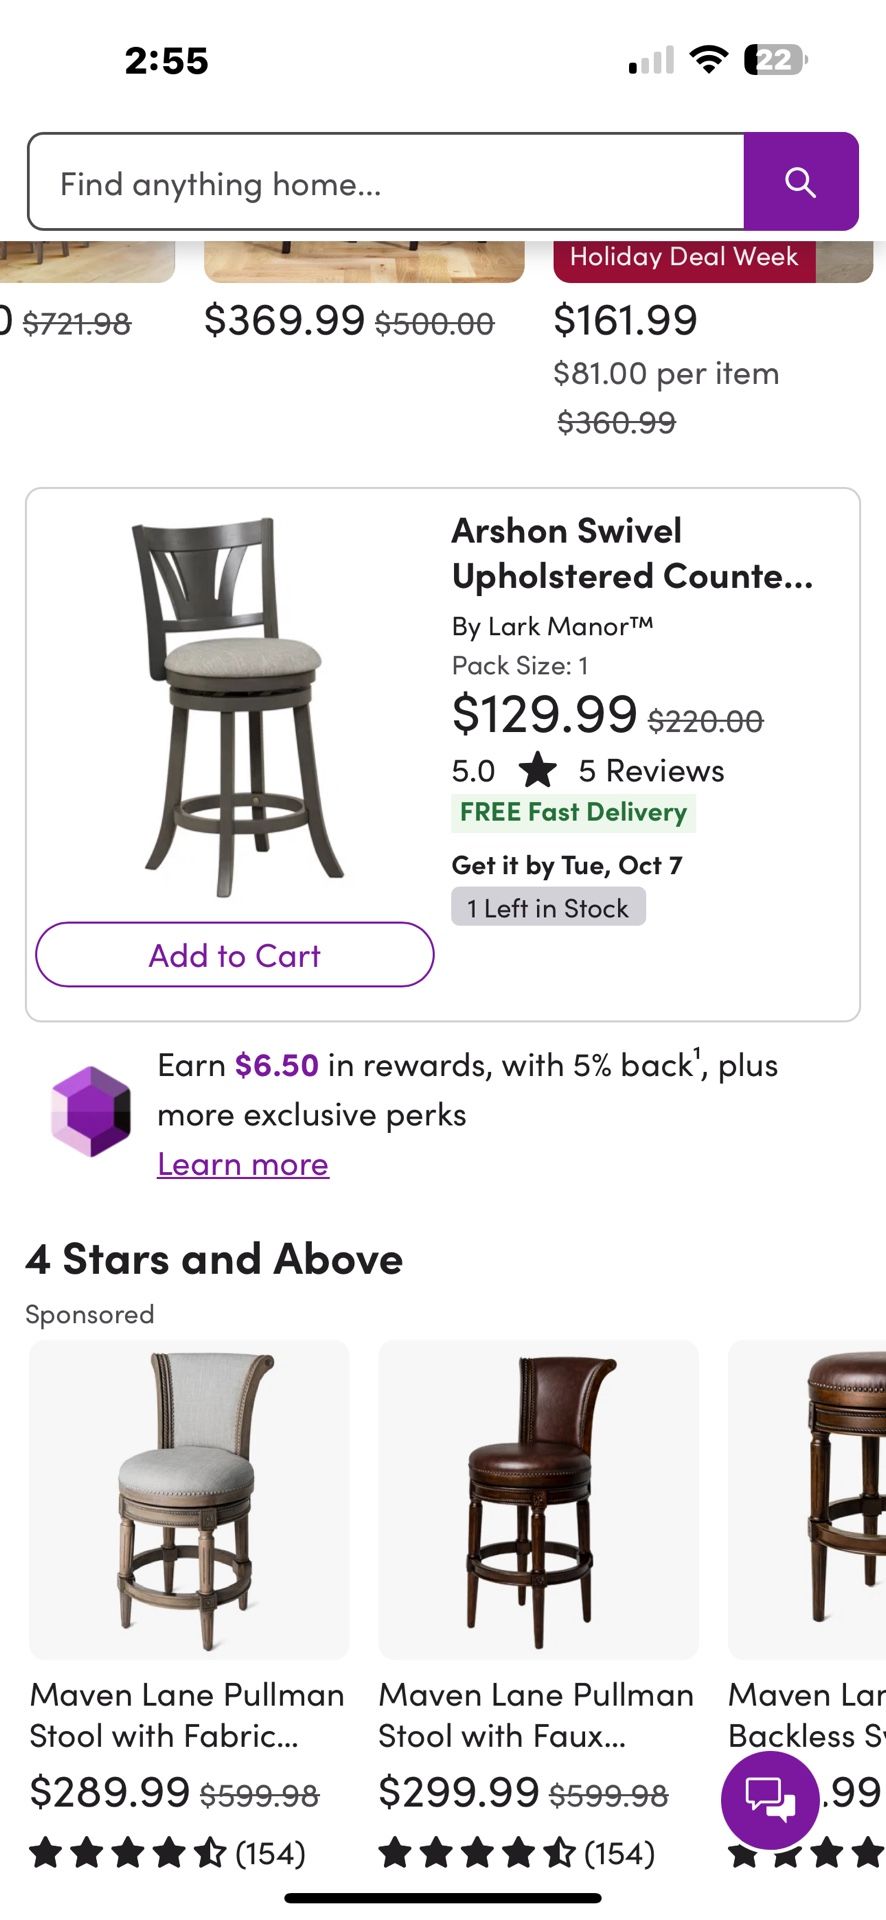
Task: Tap star rating under Maven Lane Faux stool
Action: click(516, 1853)
